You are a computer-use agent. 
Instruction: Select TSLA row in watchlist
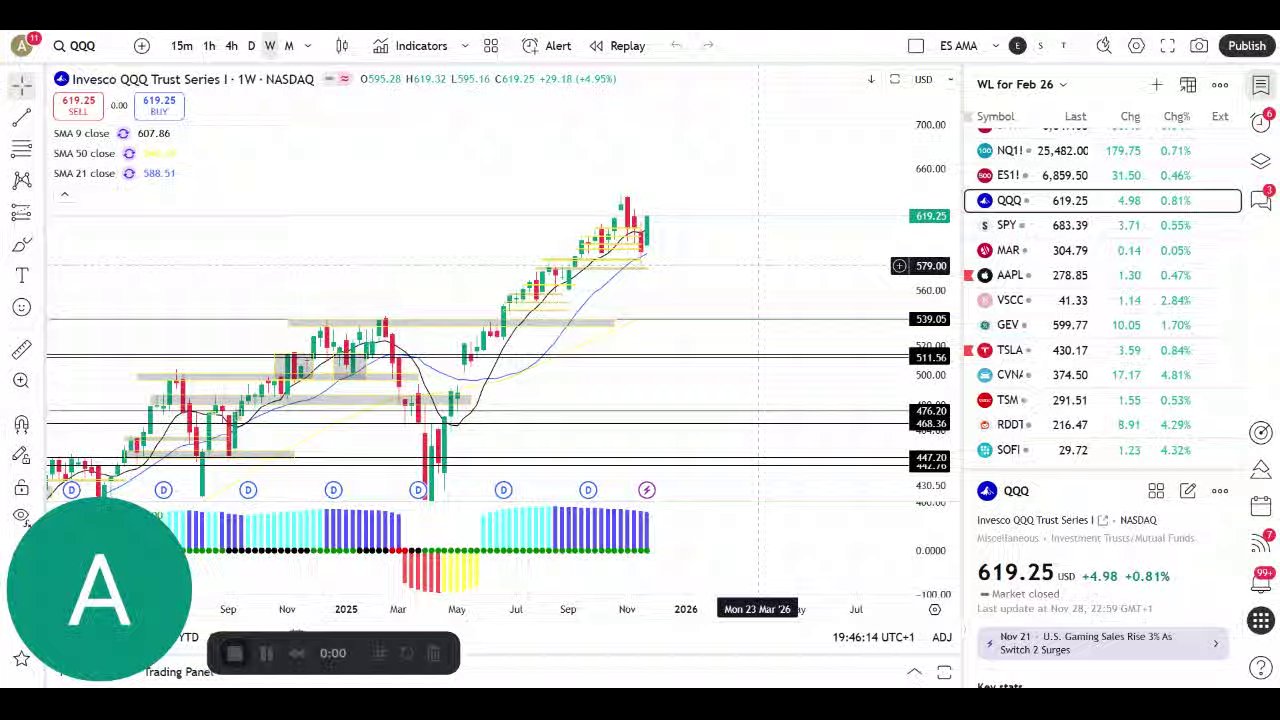pyautogui.click(x=1103, y=350)
